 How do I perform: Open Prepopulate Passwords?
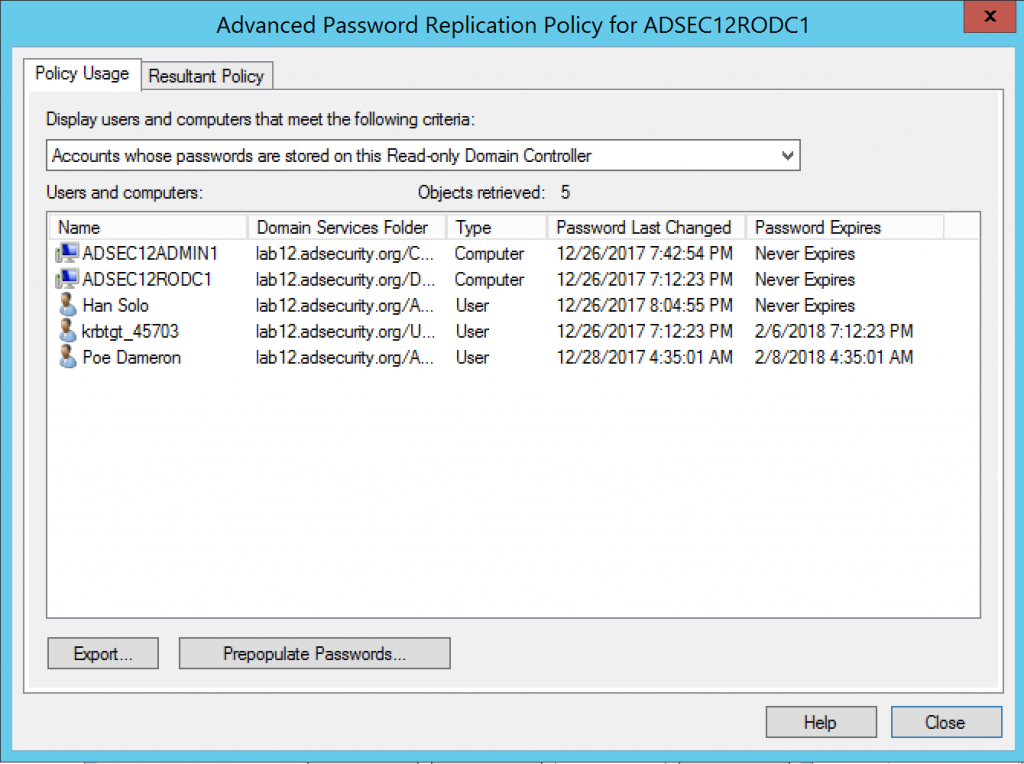(314, 653)
